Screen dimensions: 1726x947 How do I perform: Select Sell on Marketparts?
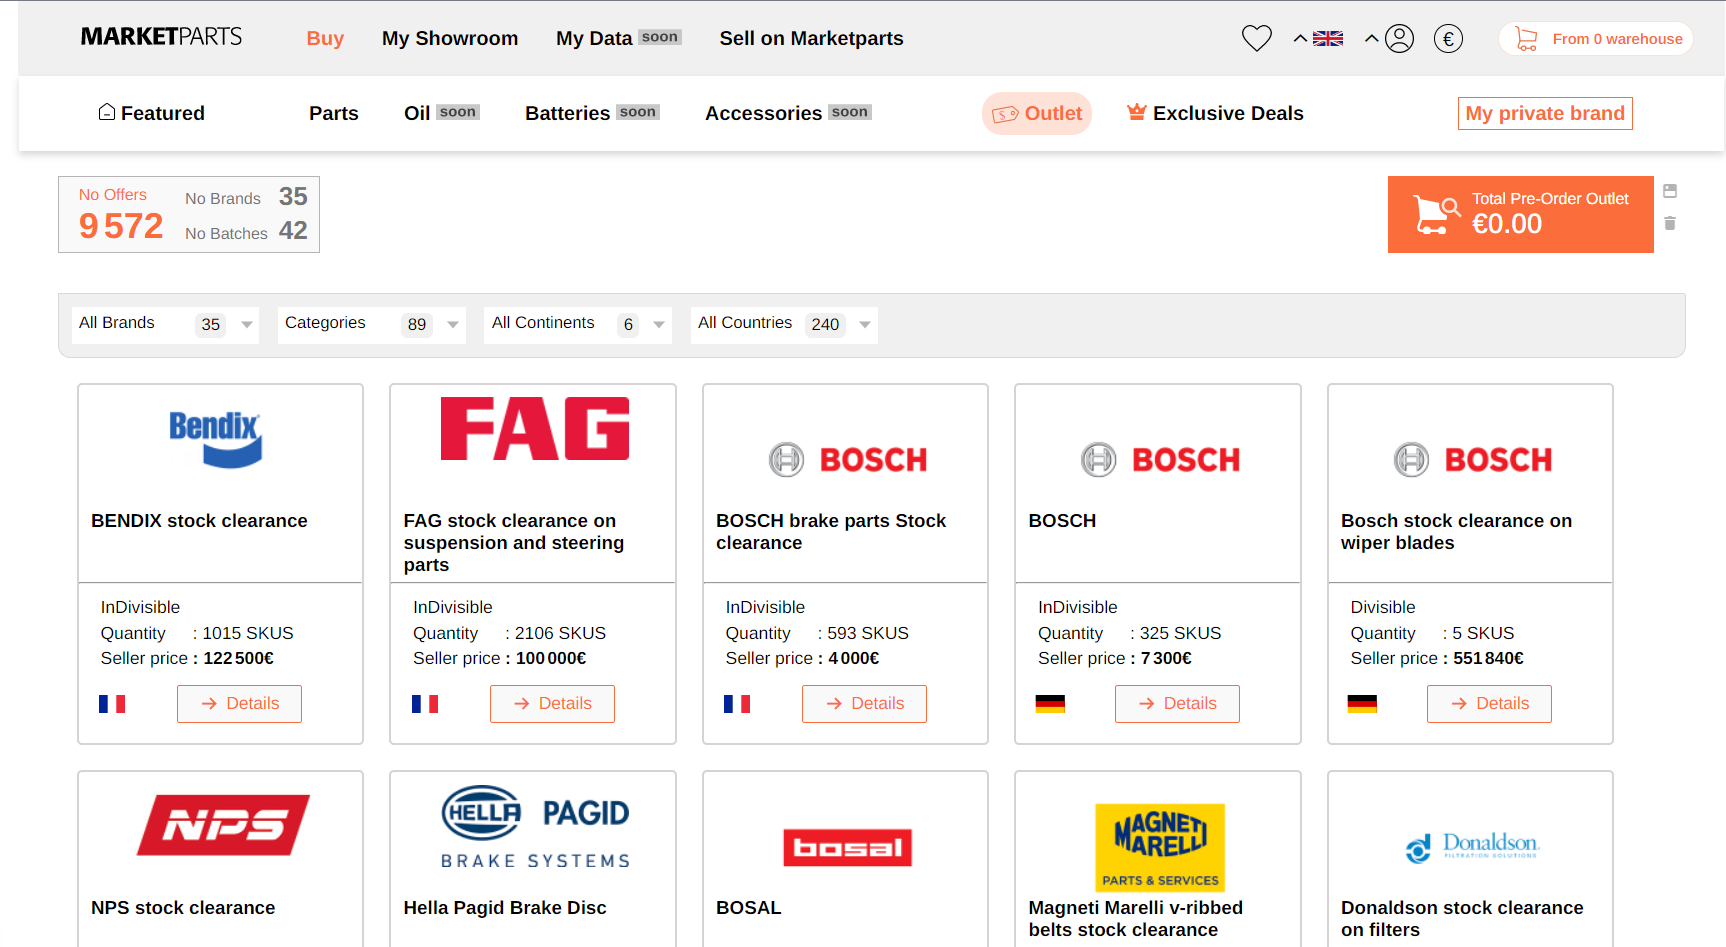[x=811, y=38]
